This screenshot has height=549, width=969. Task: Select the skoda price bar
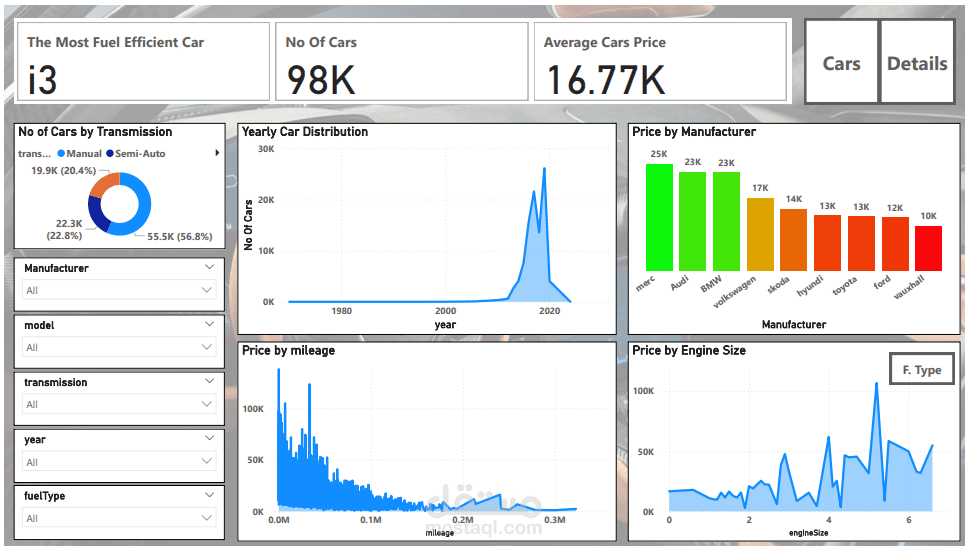(x=793, y=240)
